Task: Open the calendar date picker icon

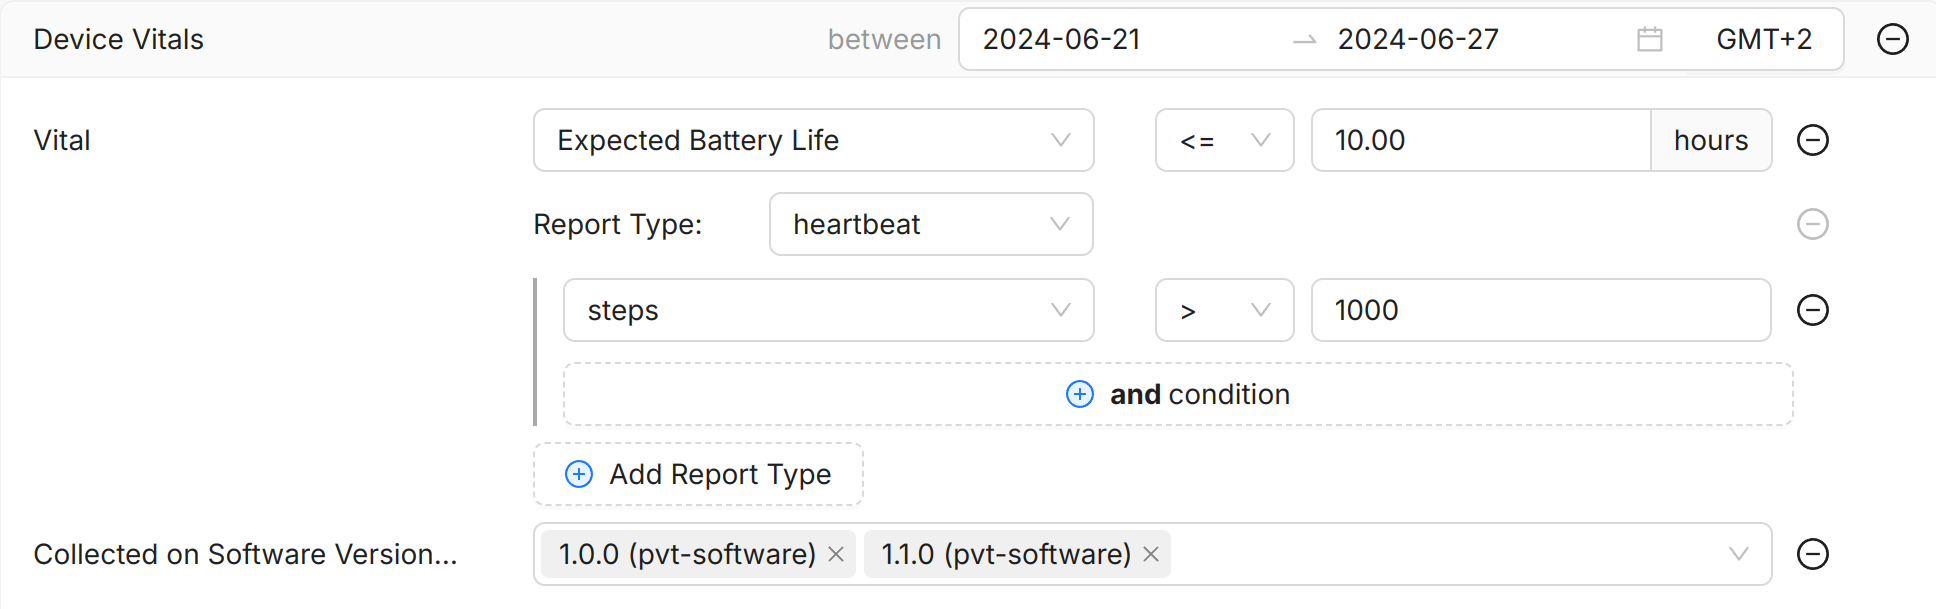Action: coord(1649,39)
